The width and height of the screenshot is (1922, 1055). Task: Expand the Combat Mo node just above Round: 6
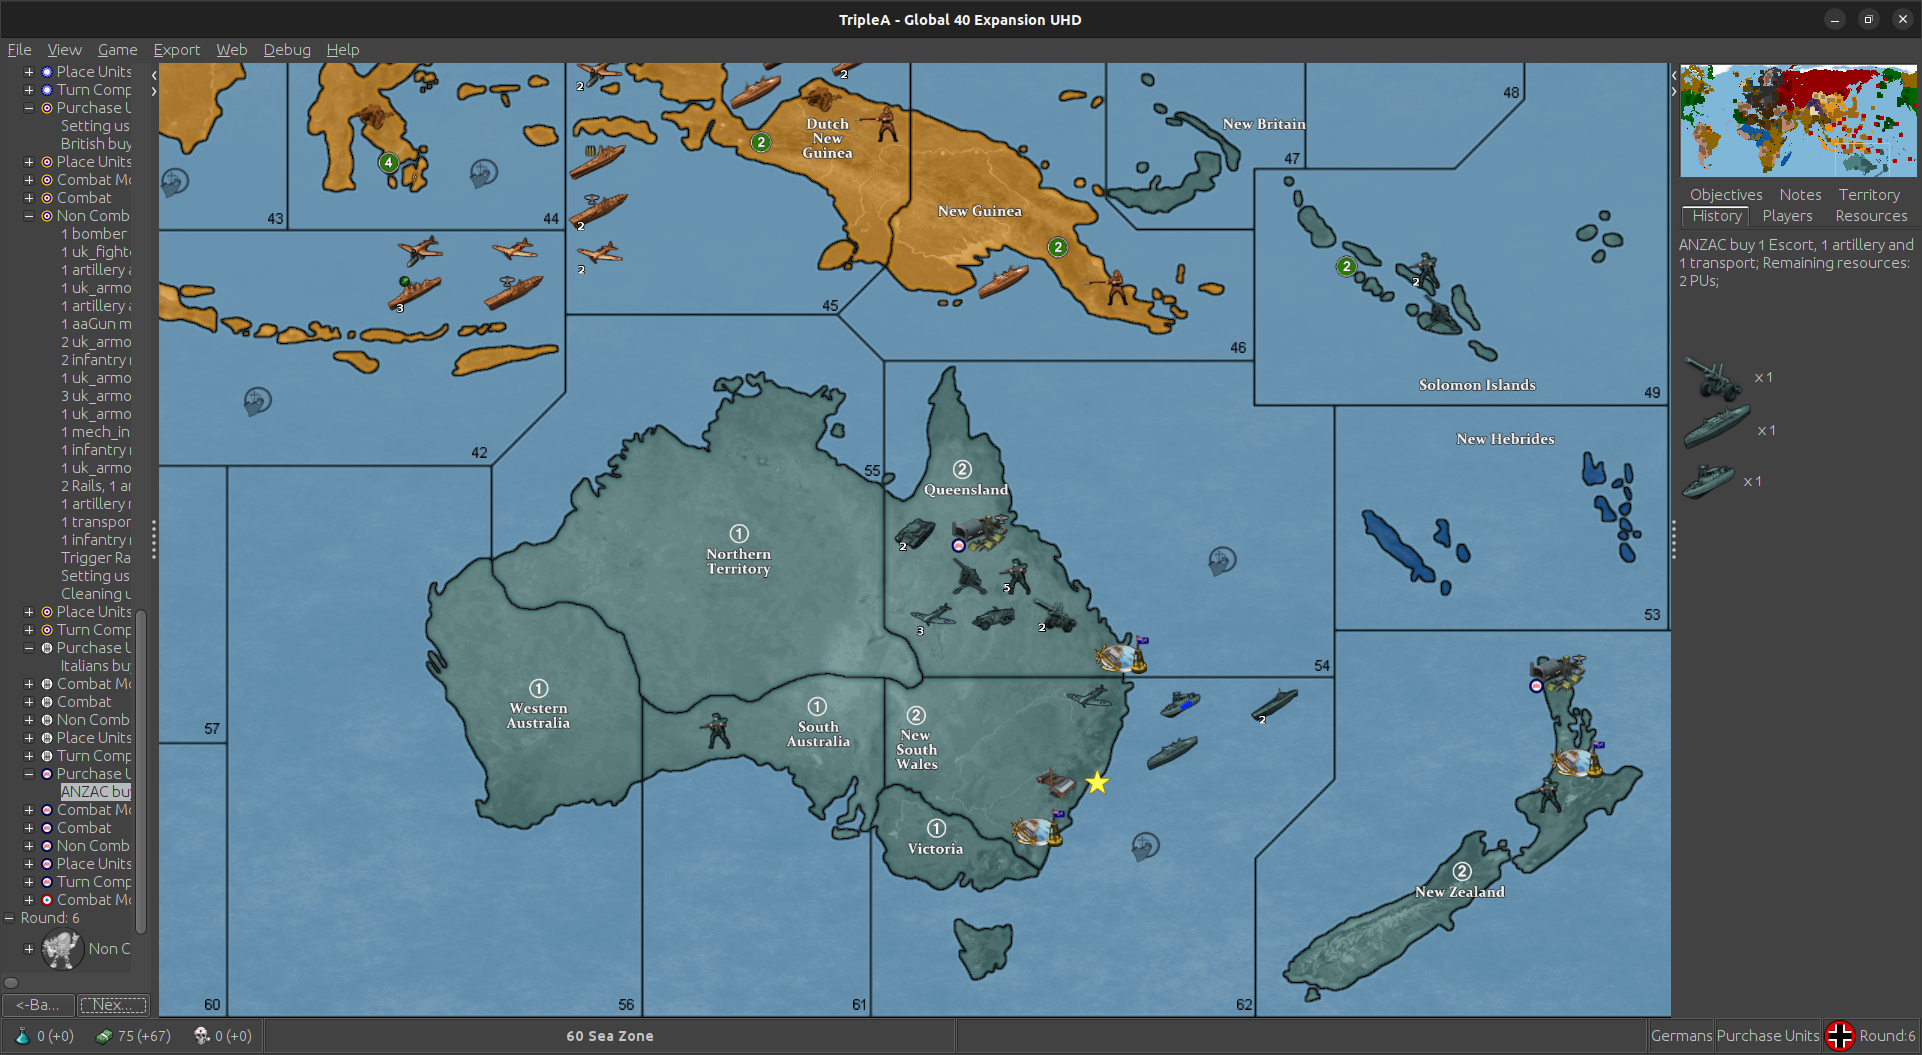[x=29, y=900]
